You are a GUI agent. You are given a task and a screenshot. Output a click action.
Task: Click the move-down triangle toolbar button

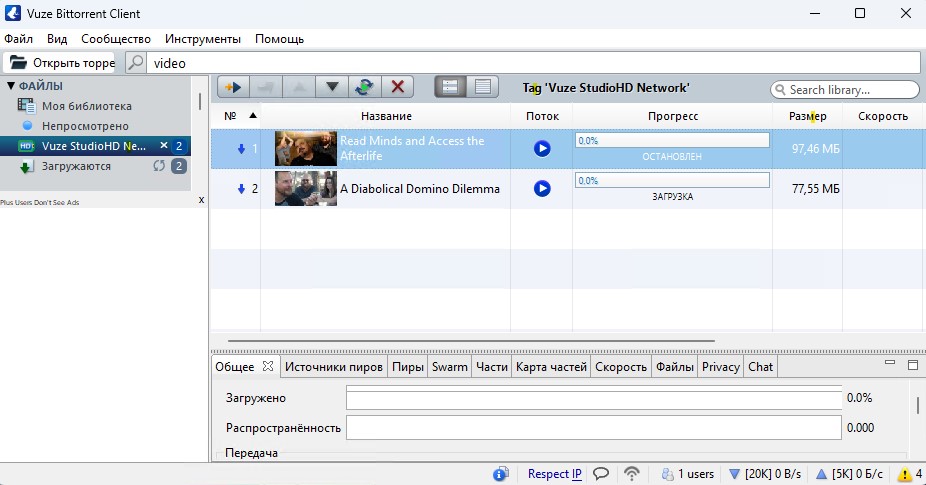(x=332, y=87)
